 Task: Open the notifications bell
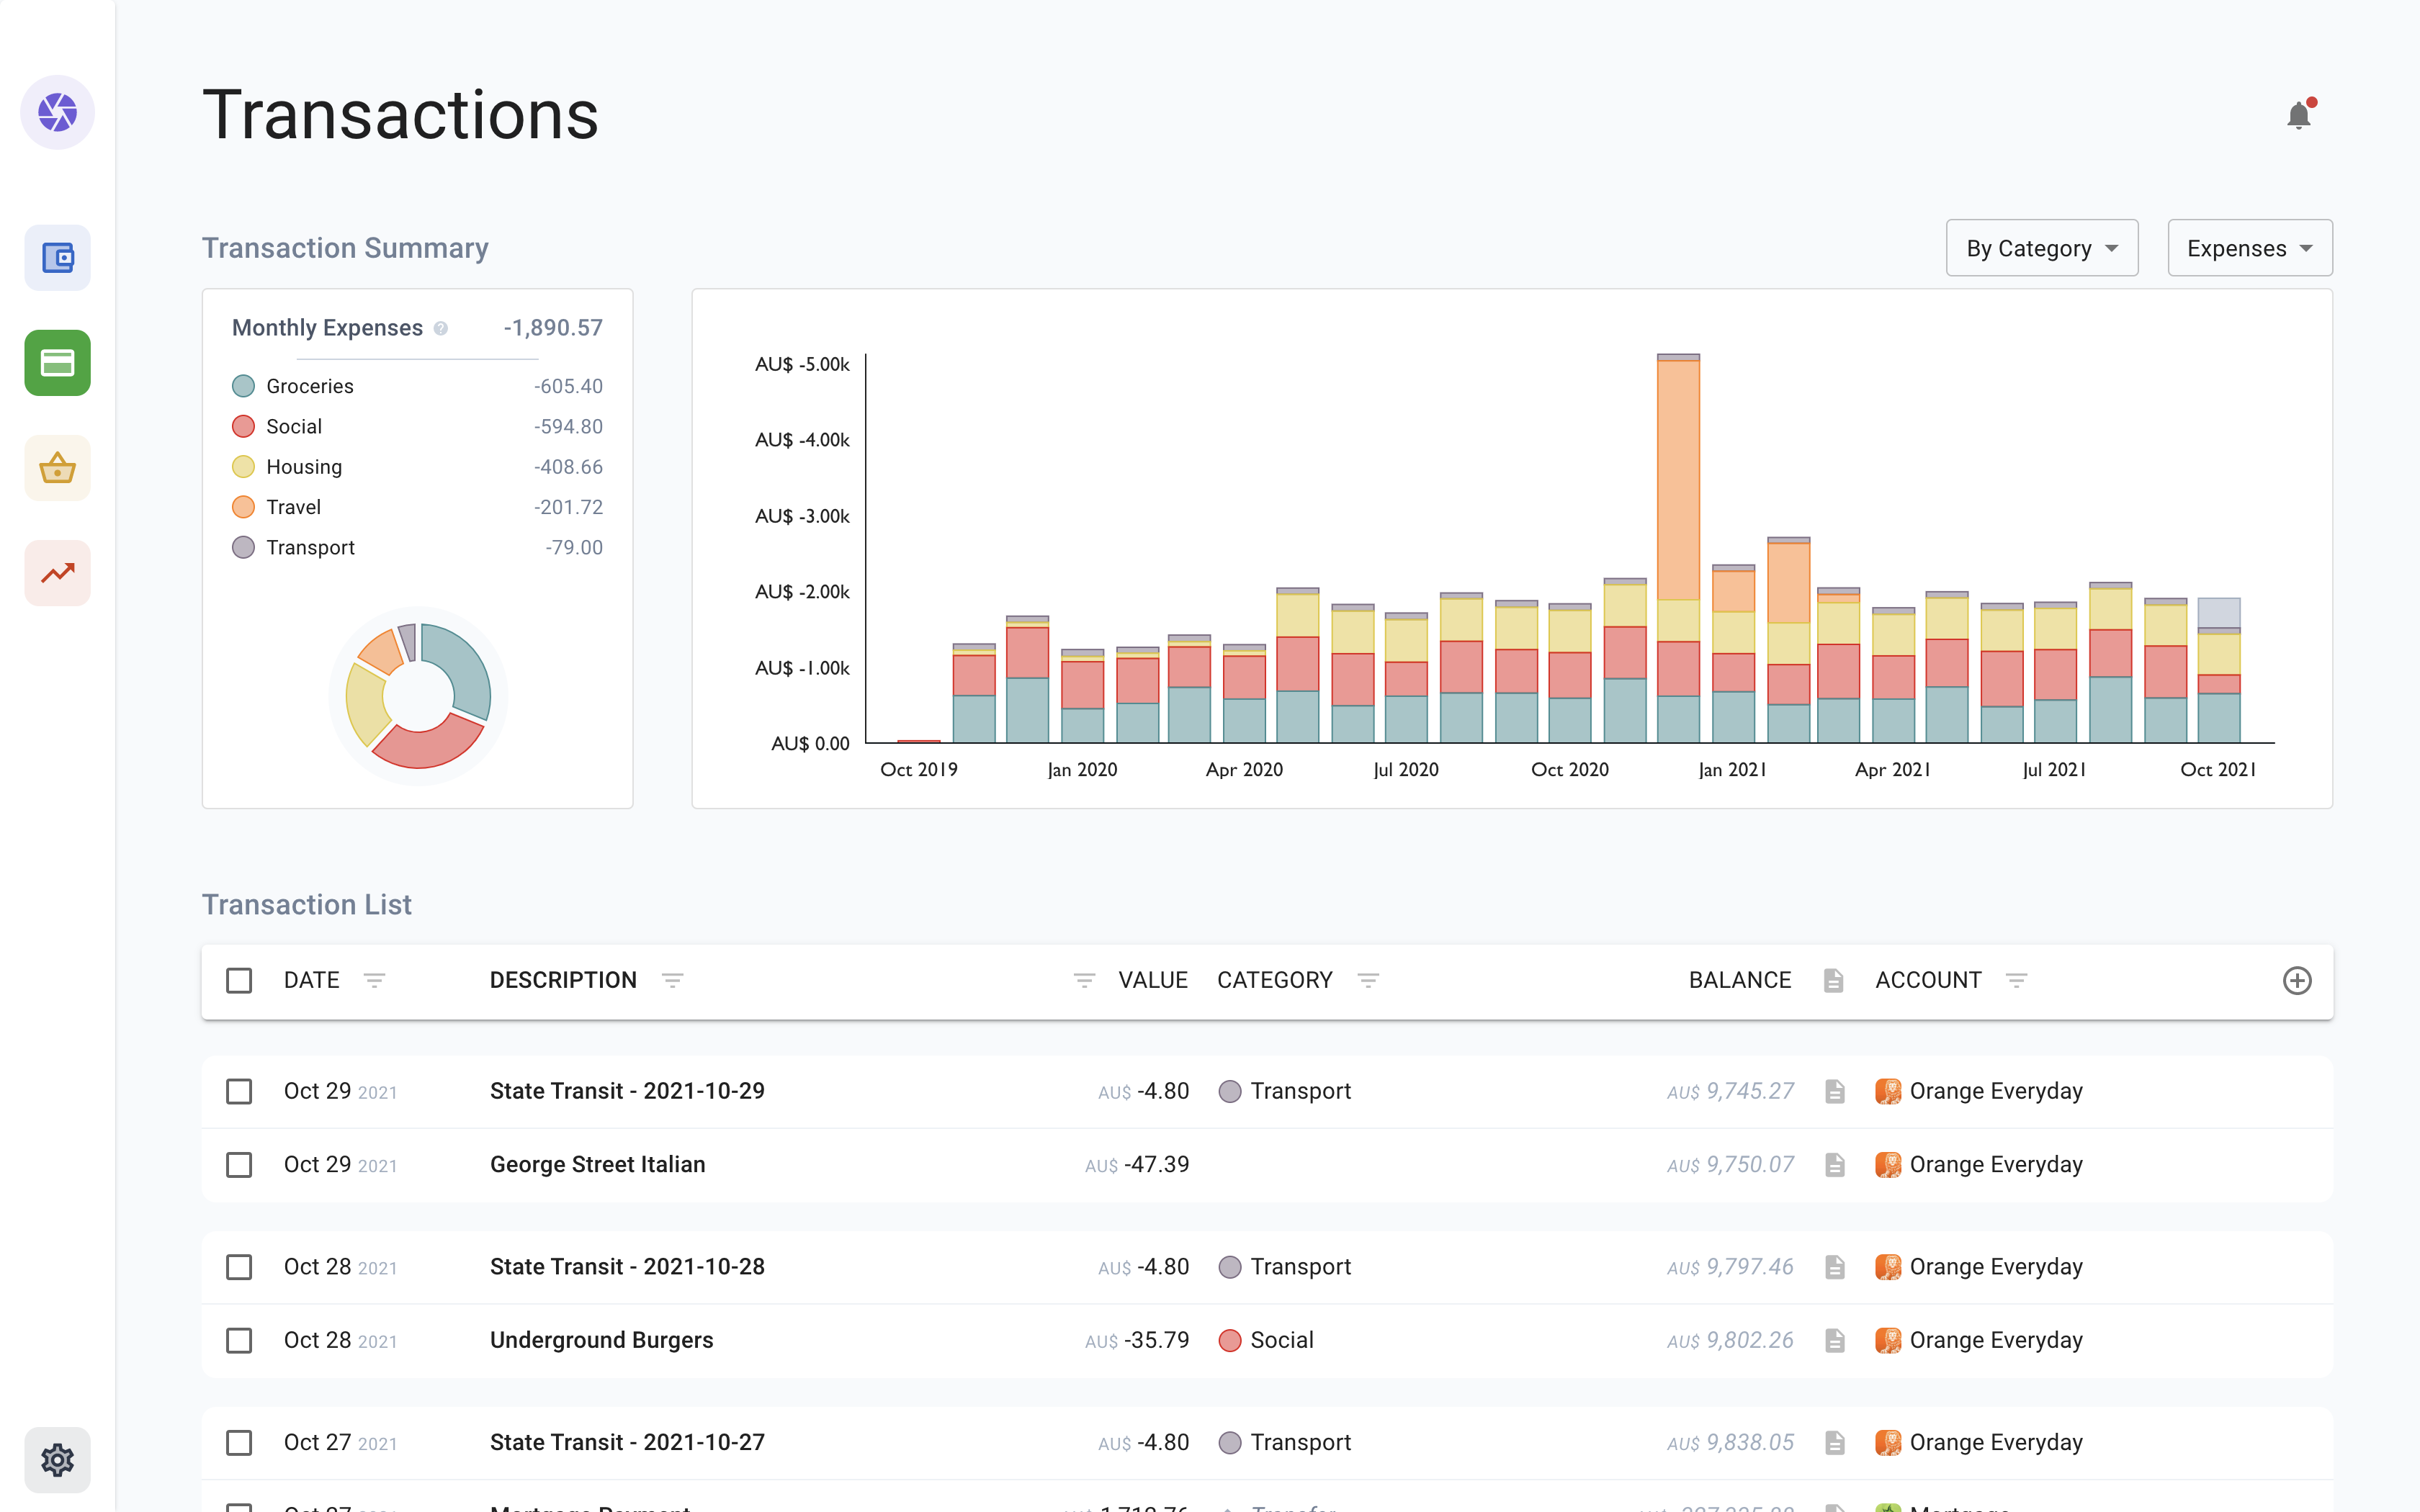point(2298,115)
